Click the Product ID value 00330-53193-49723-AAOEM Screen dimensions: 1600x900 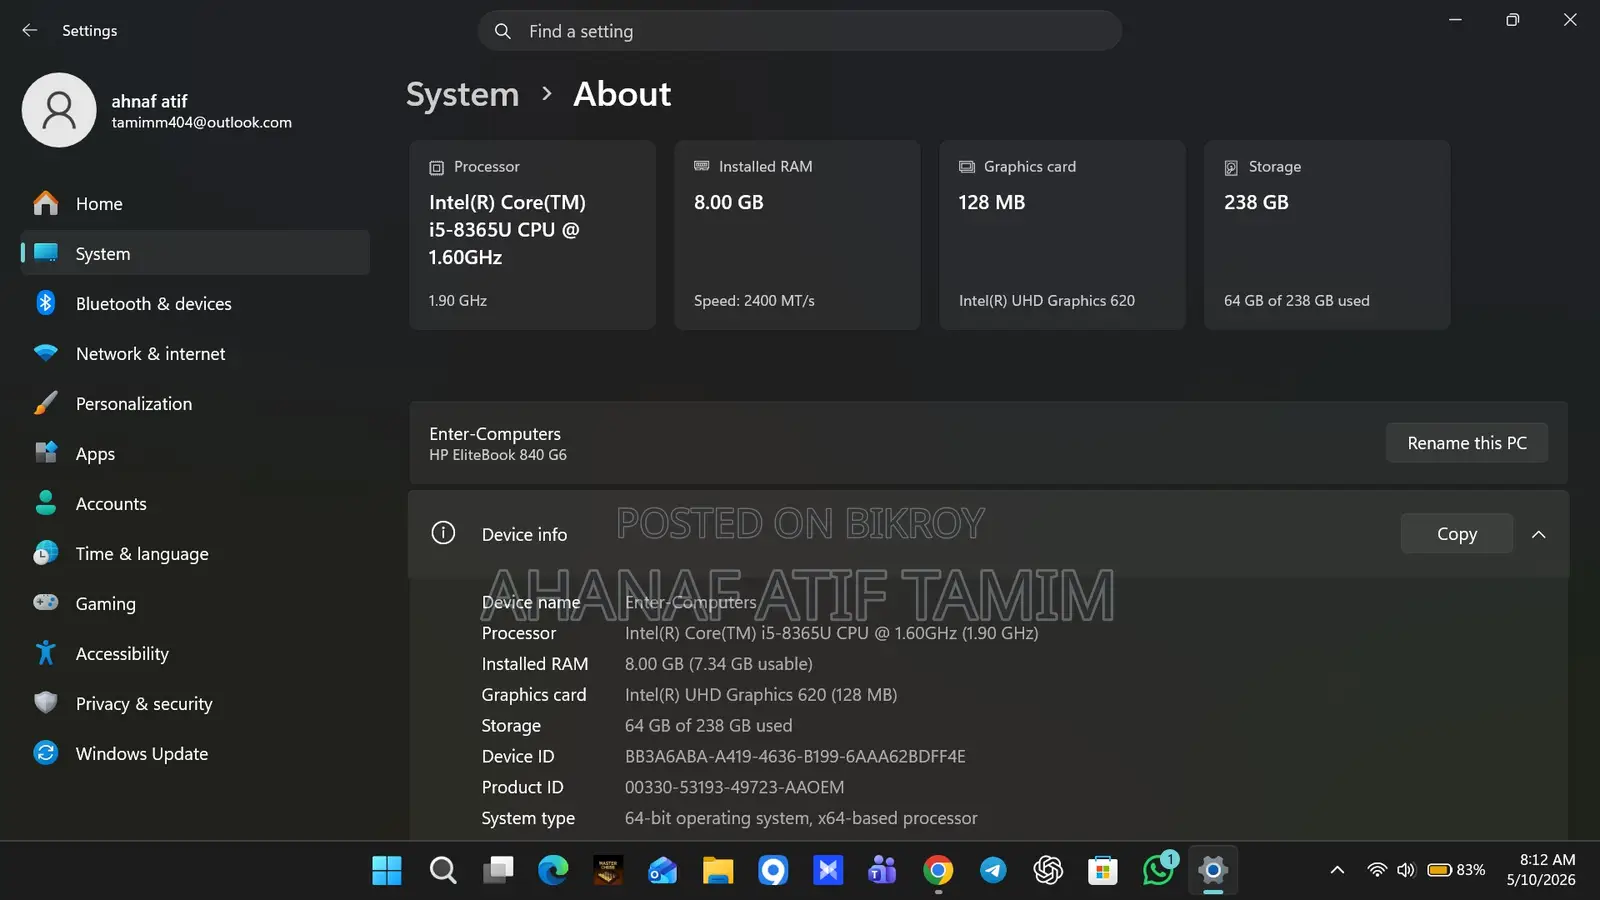734,788
